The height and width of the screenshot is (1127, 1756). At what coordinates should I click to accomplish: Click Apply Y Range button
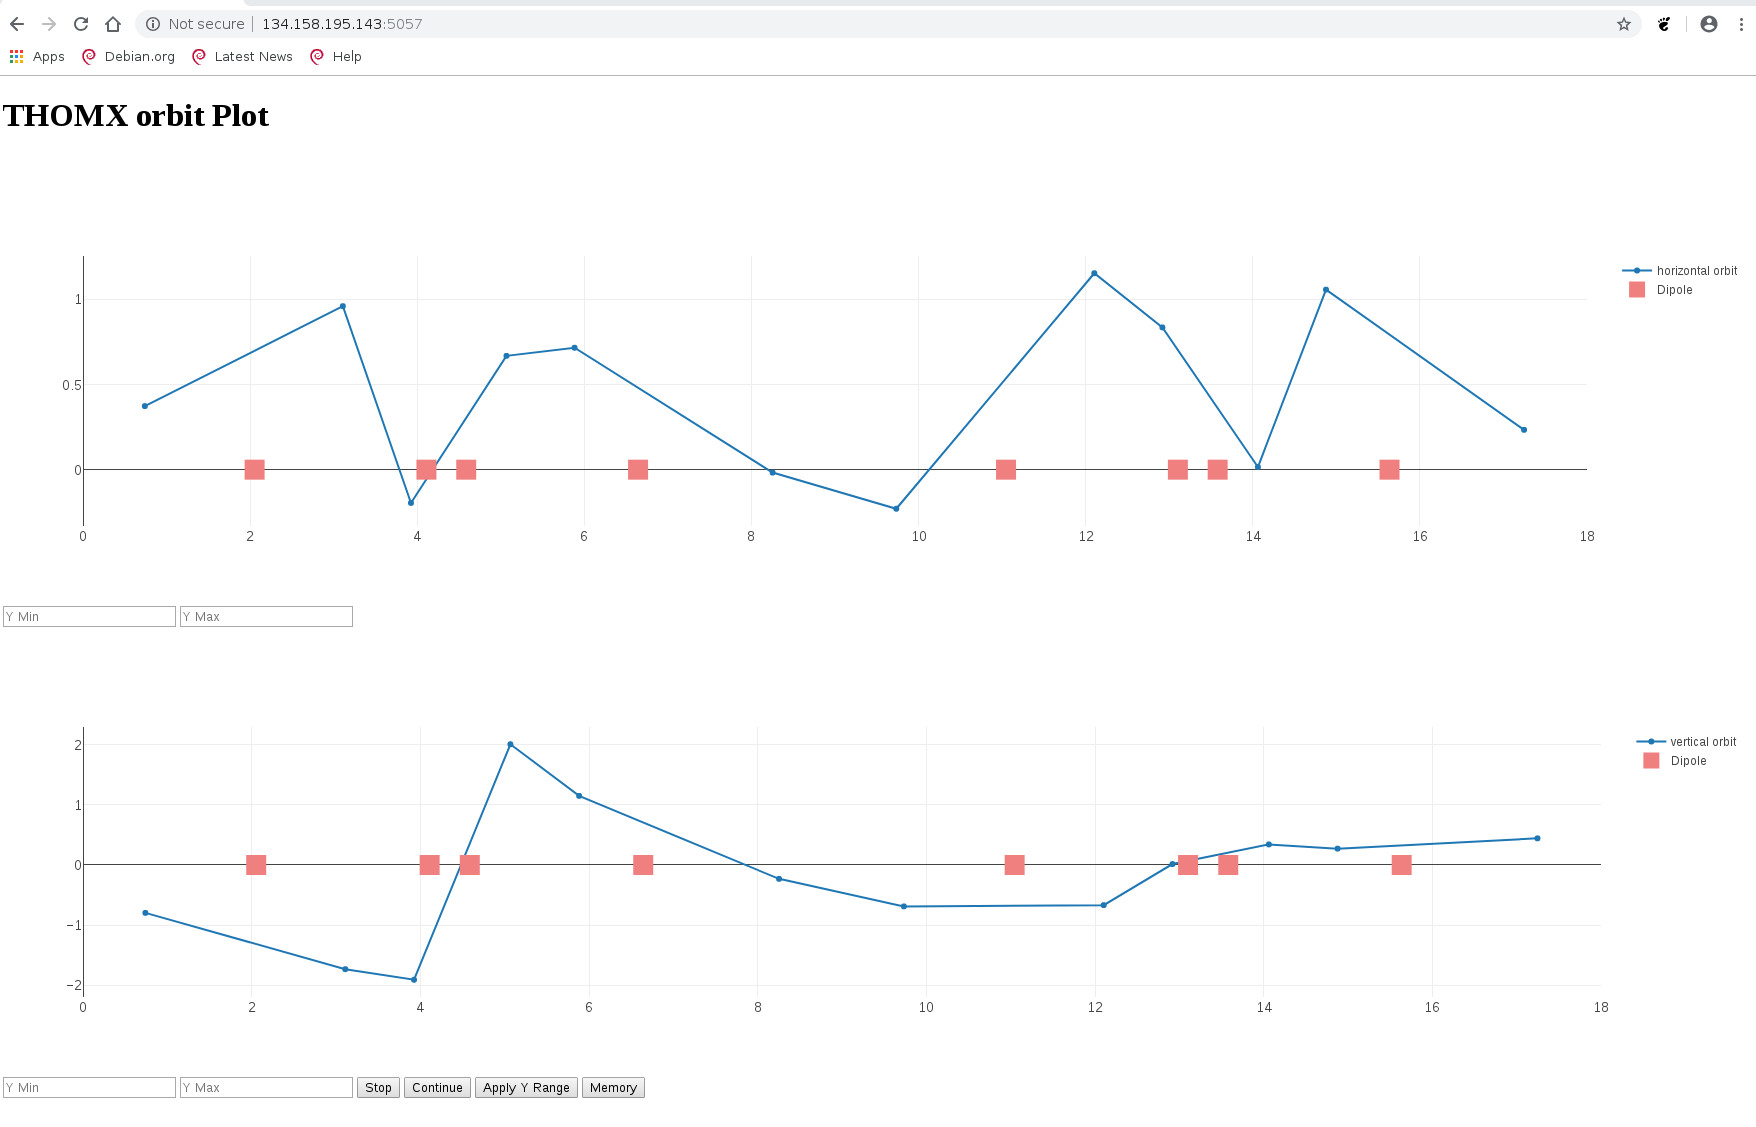(x=526, y=1088)
